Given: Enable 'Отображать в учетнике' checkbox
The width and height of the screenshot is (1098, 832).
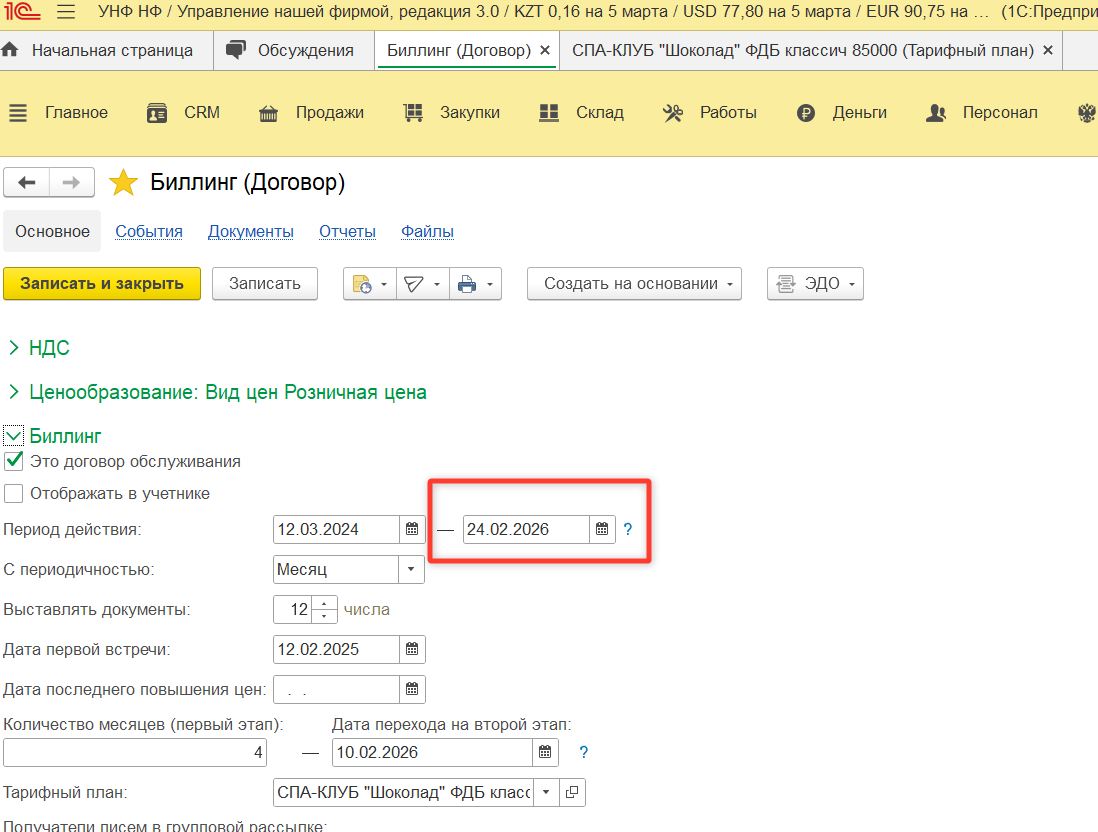Looking at the screenshot, I should pos(14,494).
